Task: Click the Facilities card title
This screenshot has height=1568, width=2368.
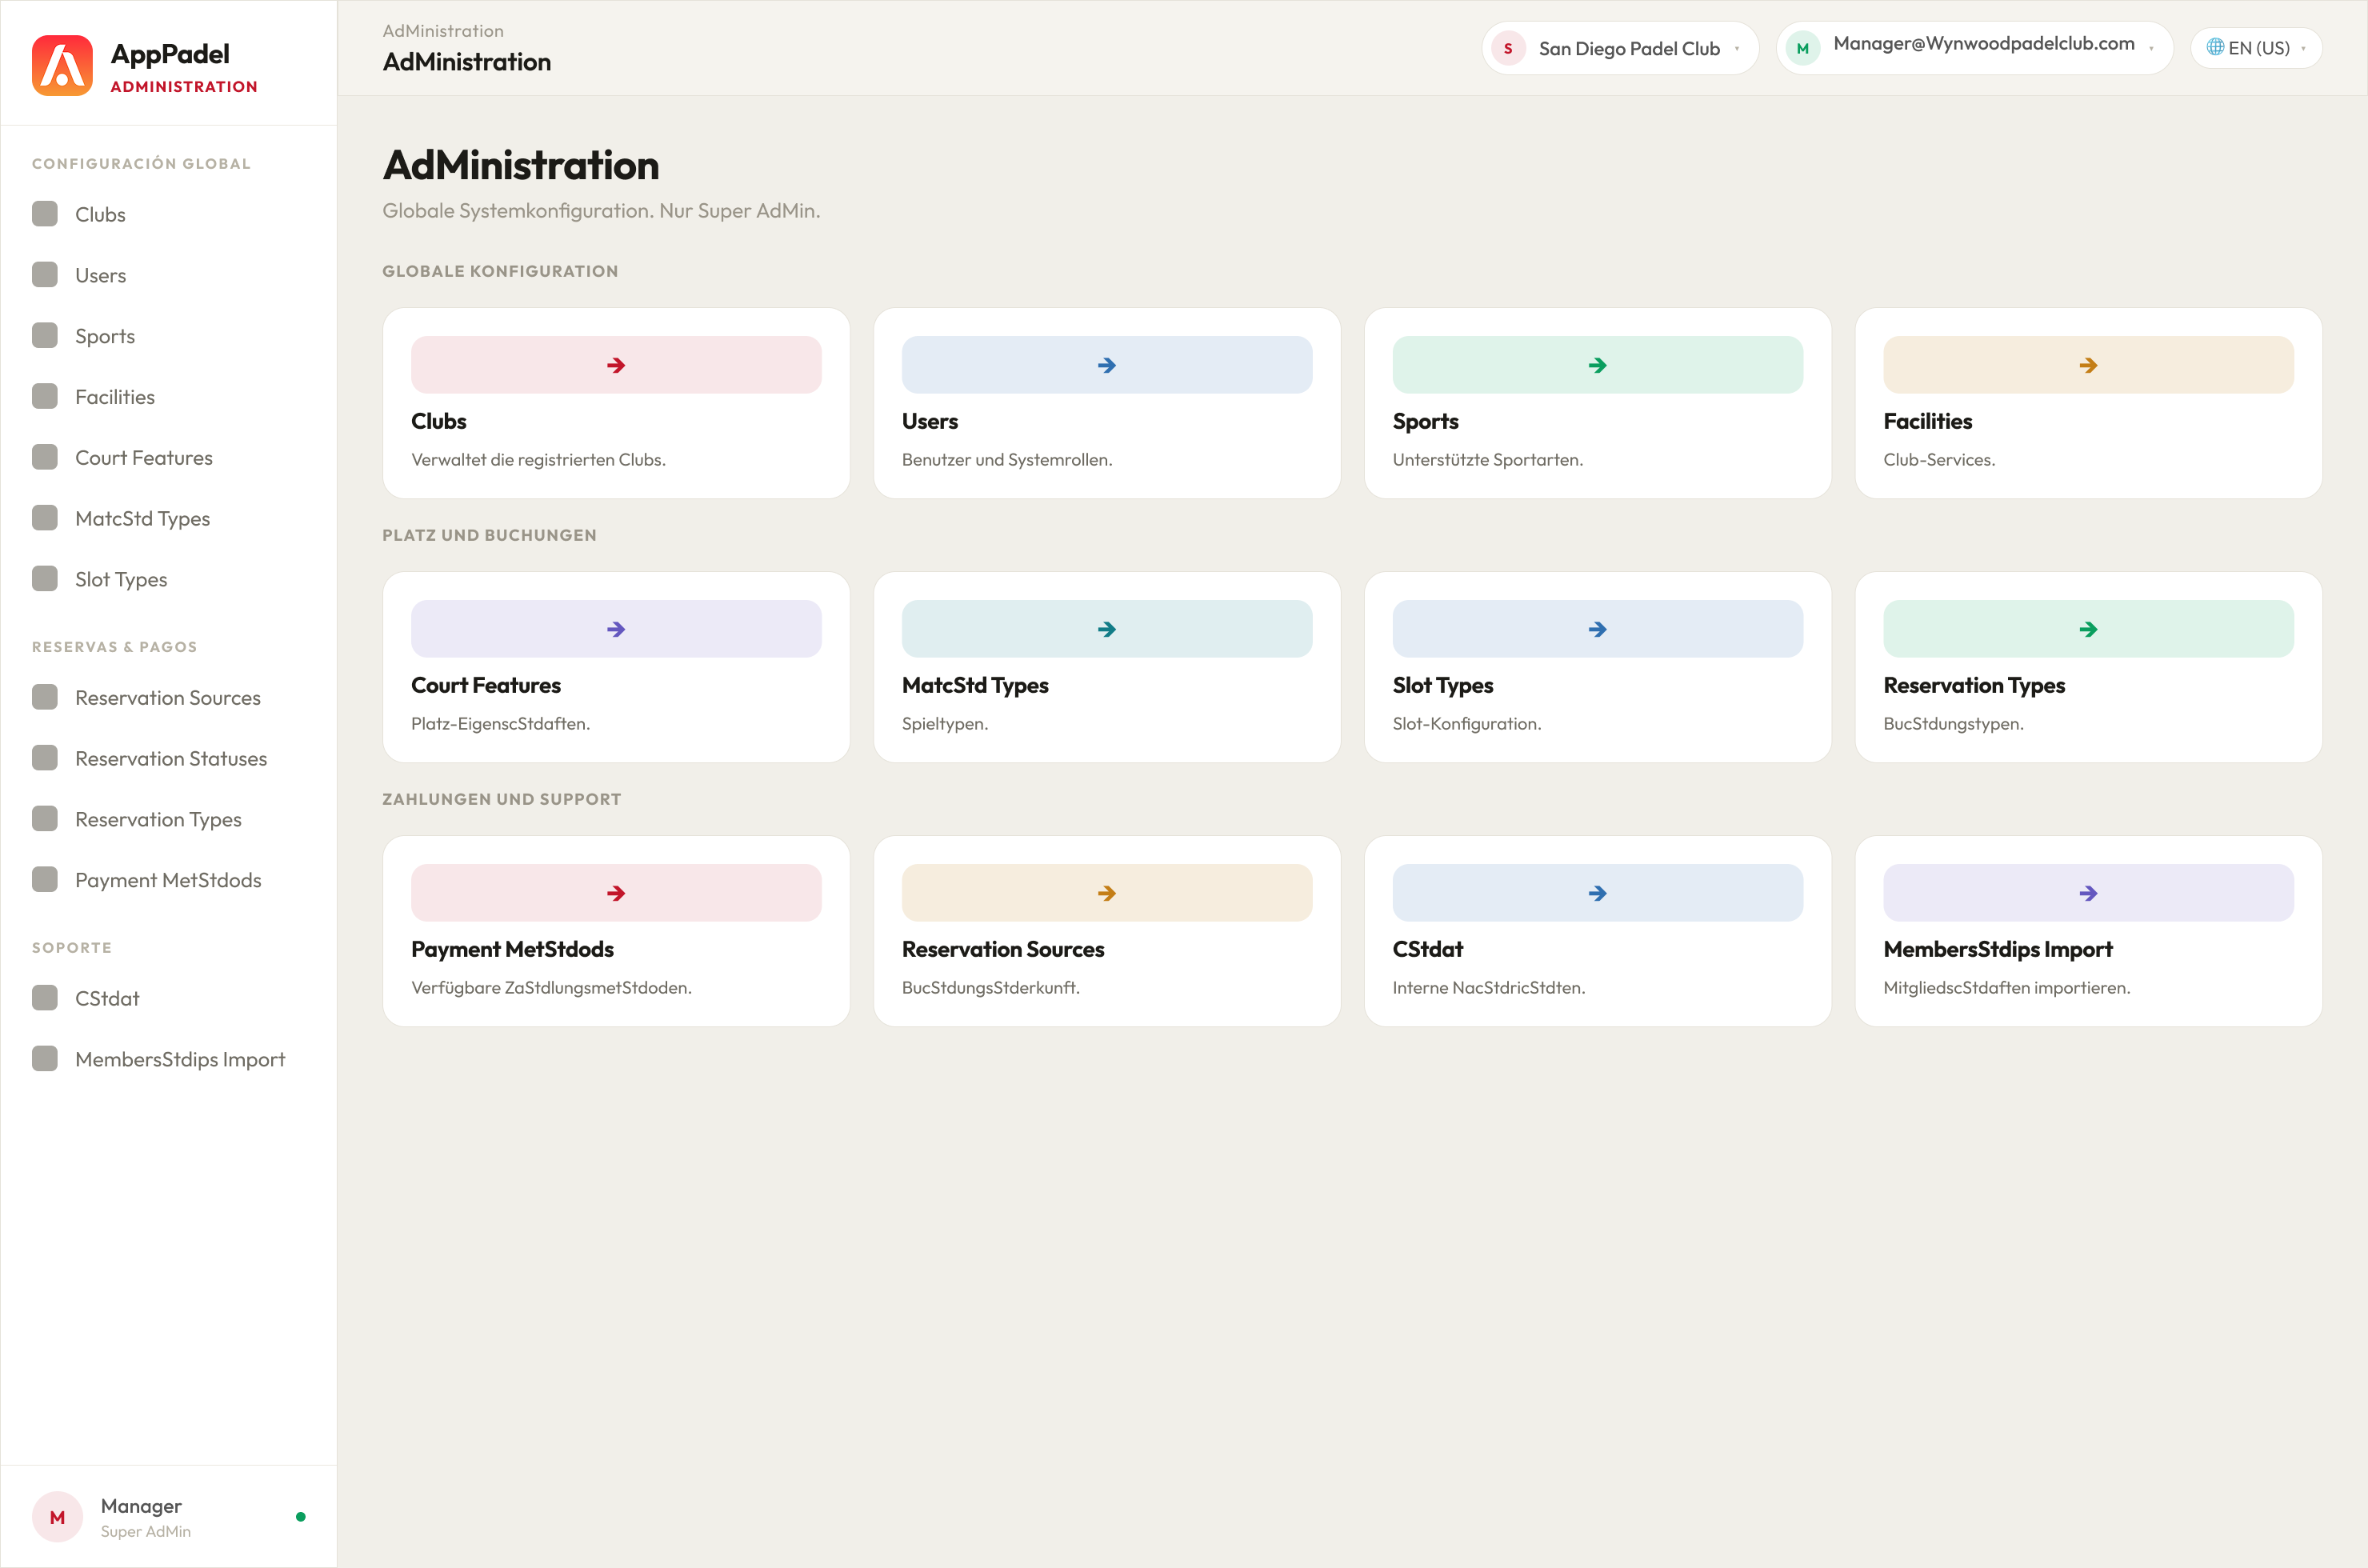Action: [x=1928, y=421]
